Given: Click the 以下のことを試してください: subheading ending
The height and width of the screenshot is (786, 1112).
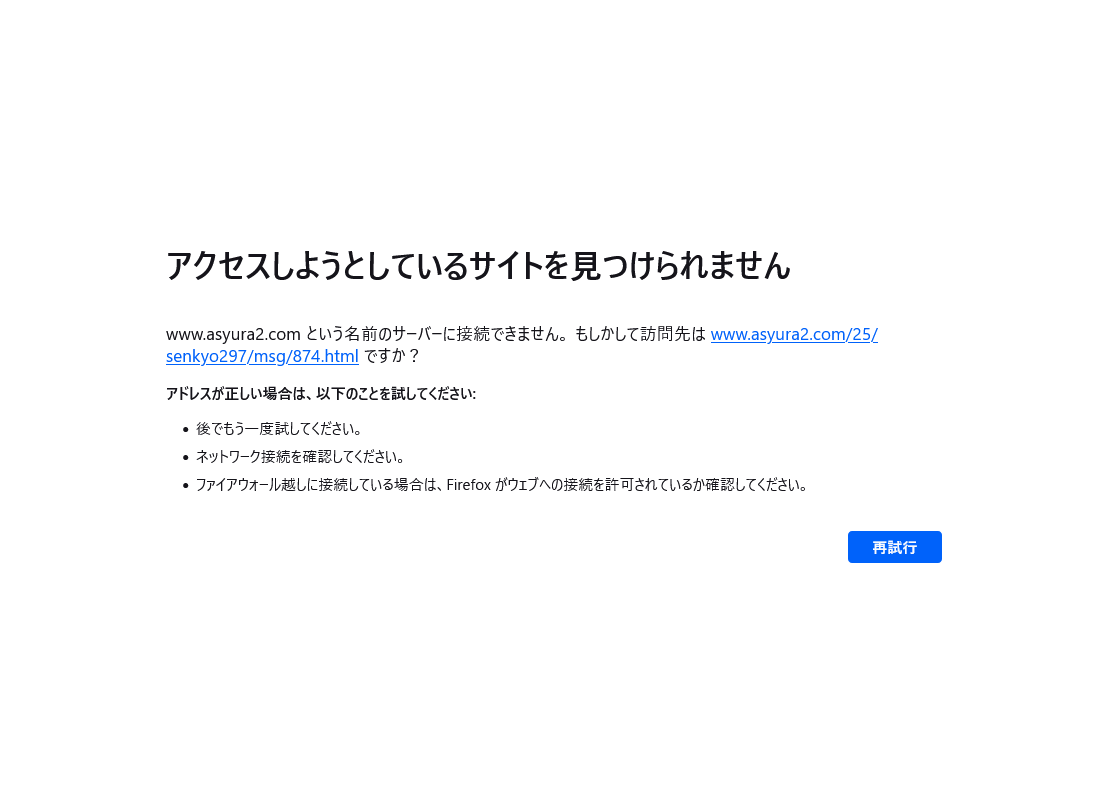Looking at the screenshot, I should tap(396, 394).
